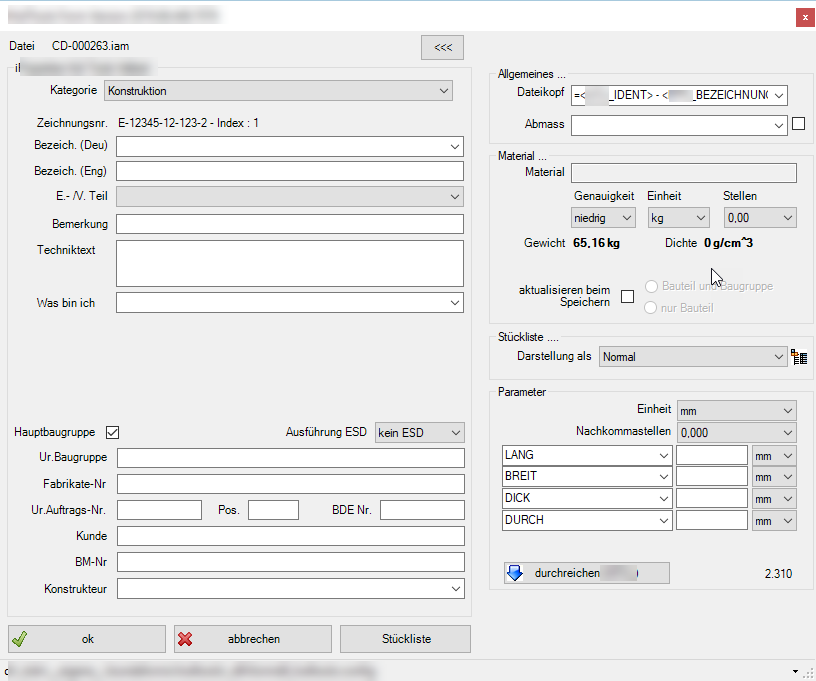
Task: Open the Kategorie dropdown
Action: (x=279, y=91)
